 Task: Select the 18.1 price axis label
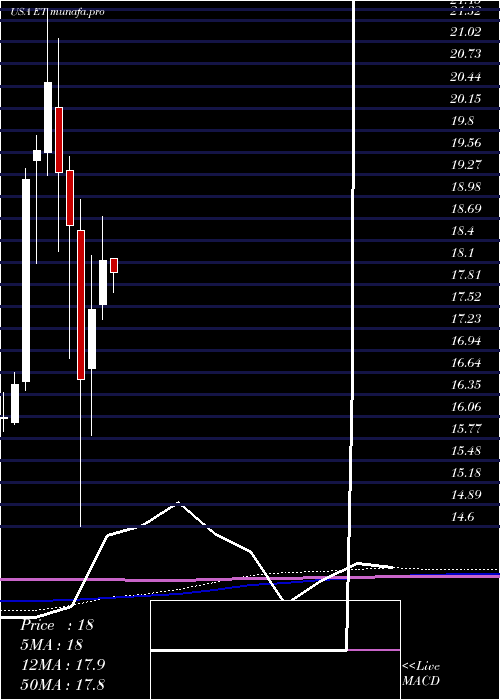pyautogui.click(x=463, y=252)
